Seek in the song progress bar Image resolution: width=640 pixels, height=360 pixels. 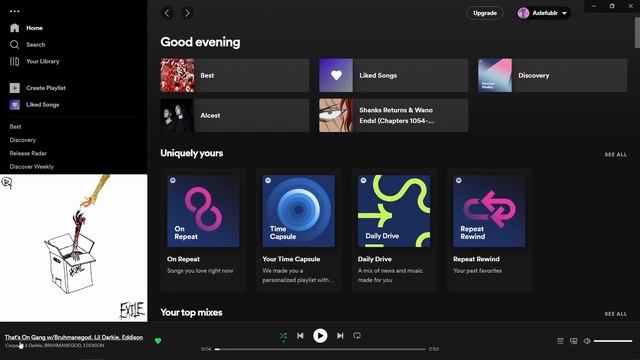(x=320, y=349)
